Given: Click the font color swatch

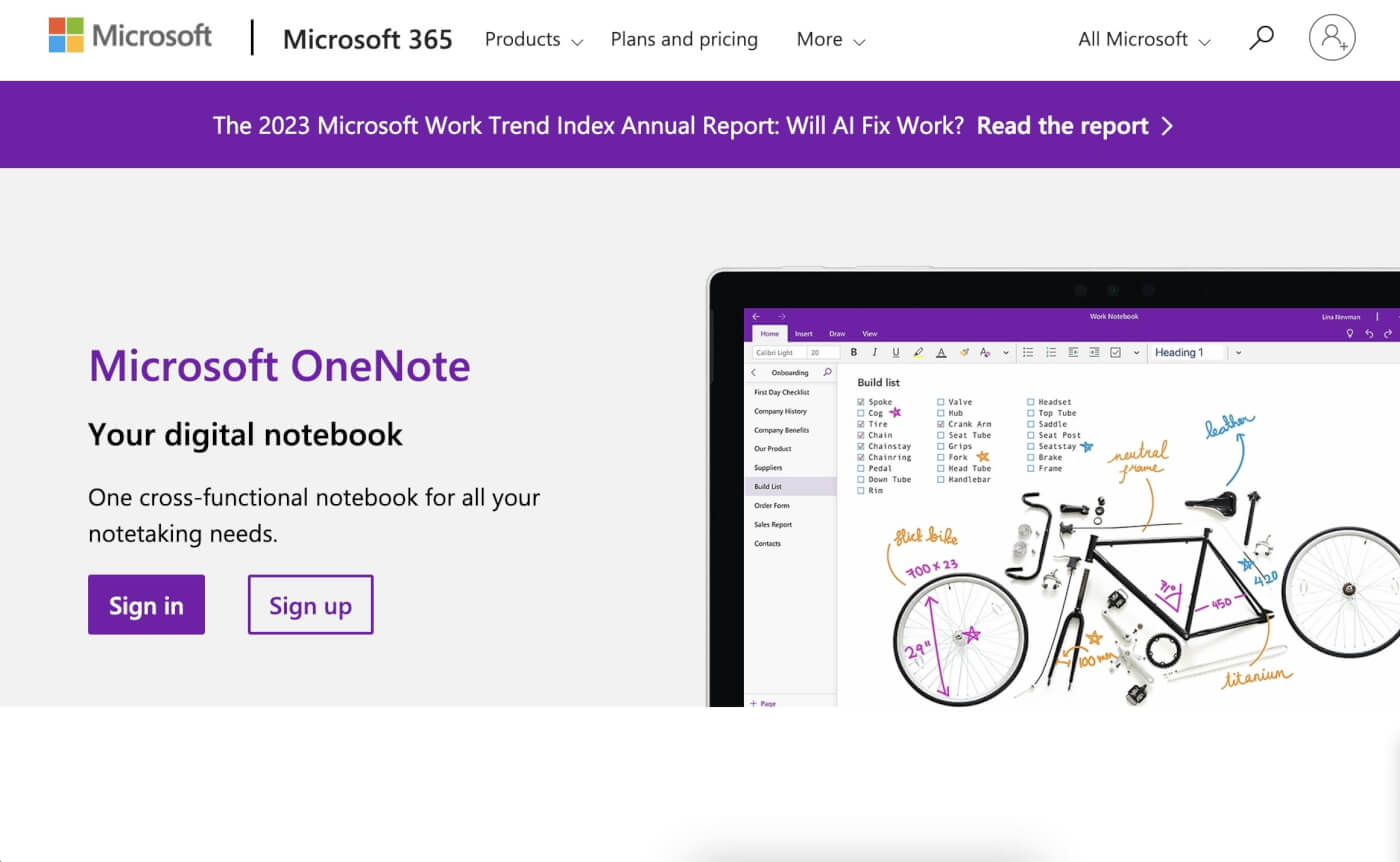Looking at the screenshot, I should click(x=942, y=352).
